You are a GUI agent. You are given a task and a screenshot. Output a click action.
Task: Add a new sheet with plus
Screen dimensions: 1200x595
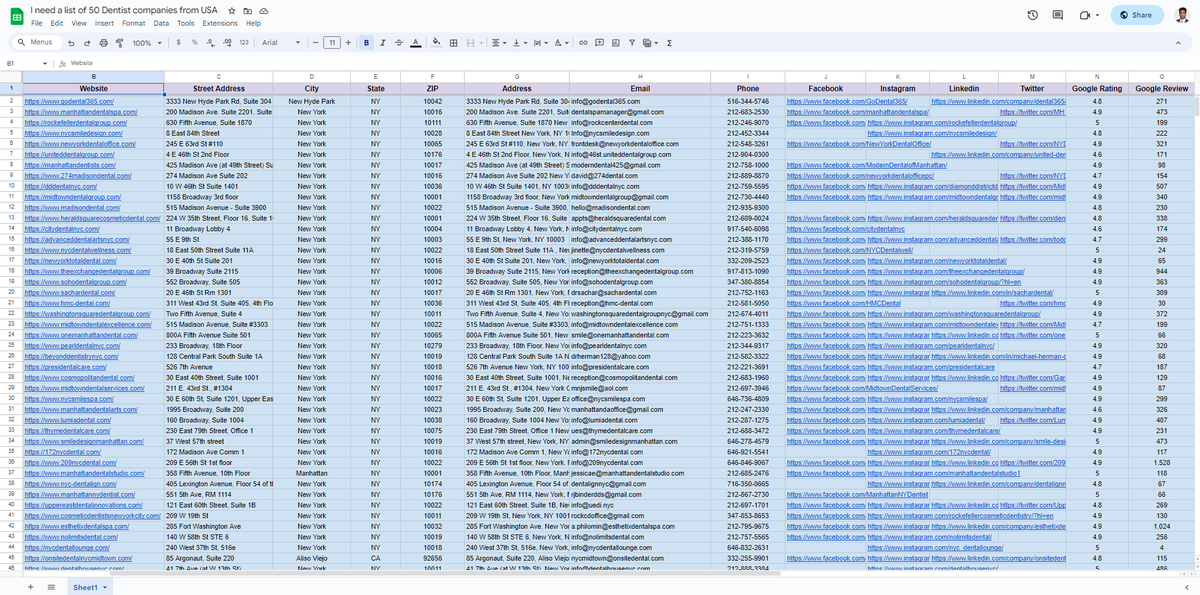point(30,587)
